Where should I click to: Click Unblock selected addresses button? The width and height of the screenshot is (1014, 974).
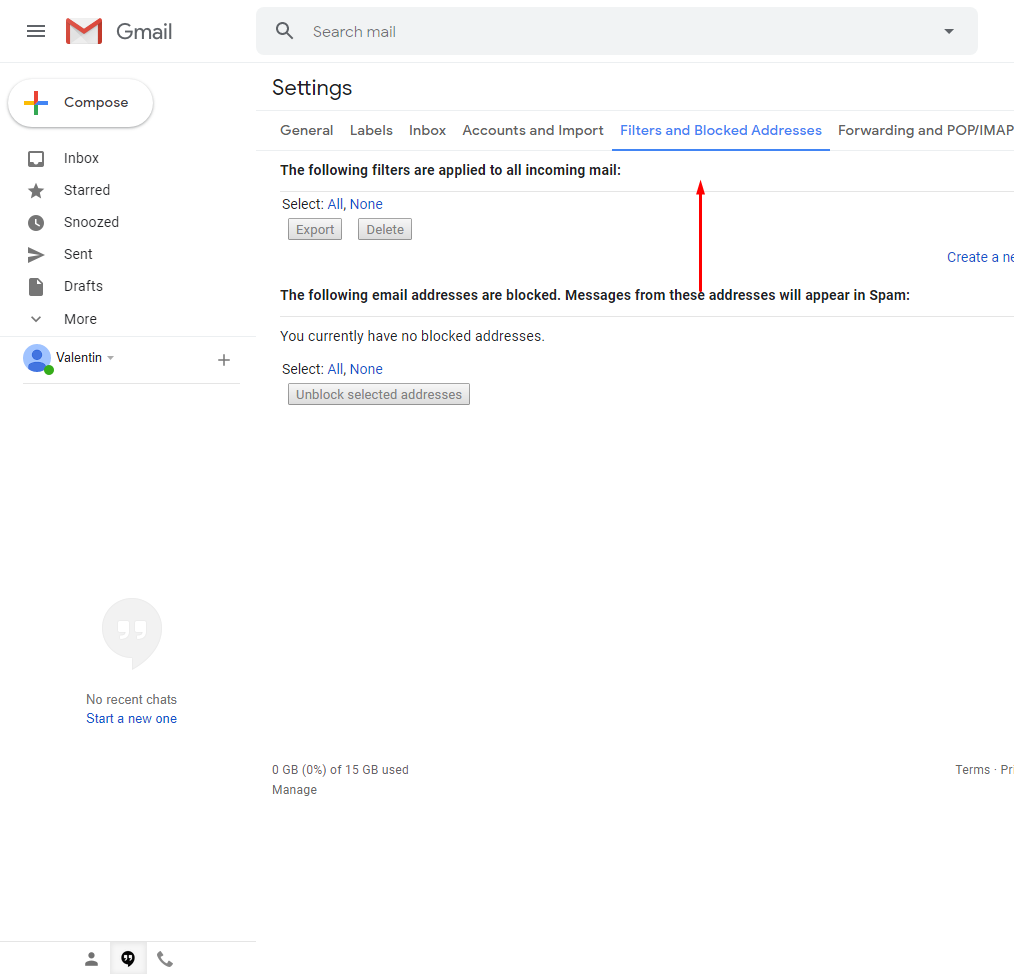(x=379, y=395)
